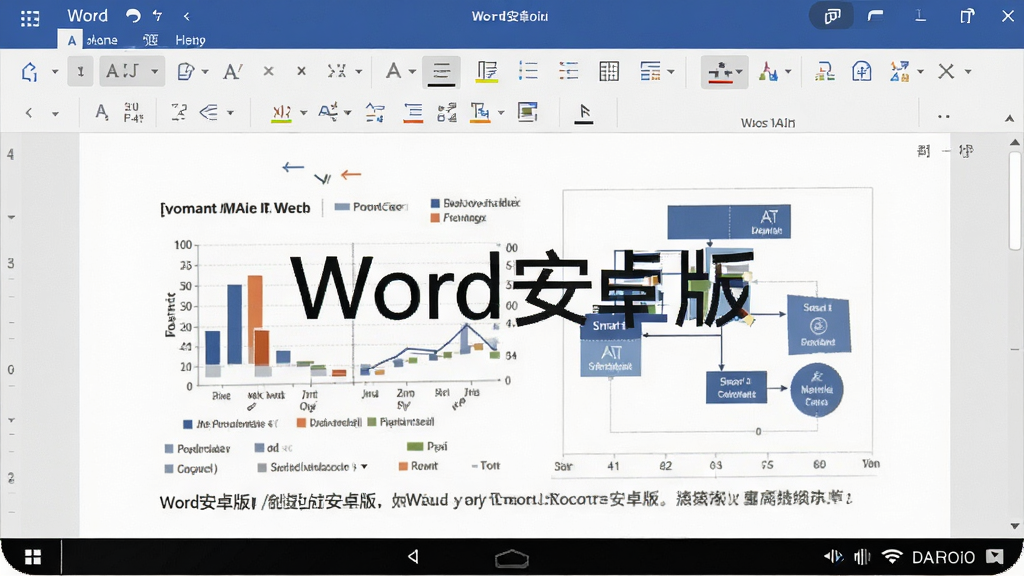Select the bulleted list icon
Image resolution: width=1024 pixels, height=576 pixels.
528,71
